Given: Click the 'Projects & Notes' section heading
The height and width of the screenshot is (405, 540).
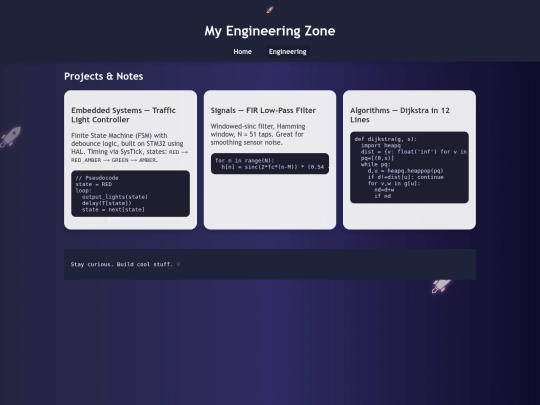Looking at the screenshot, I should click(104, 76).
